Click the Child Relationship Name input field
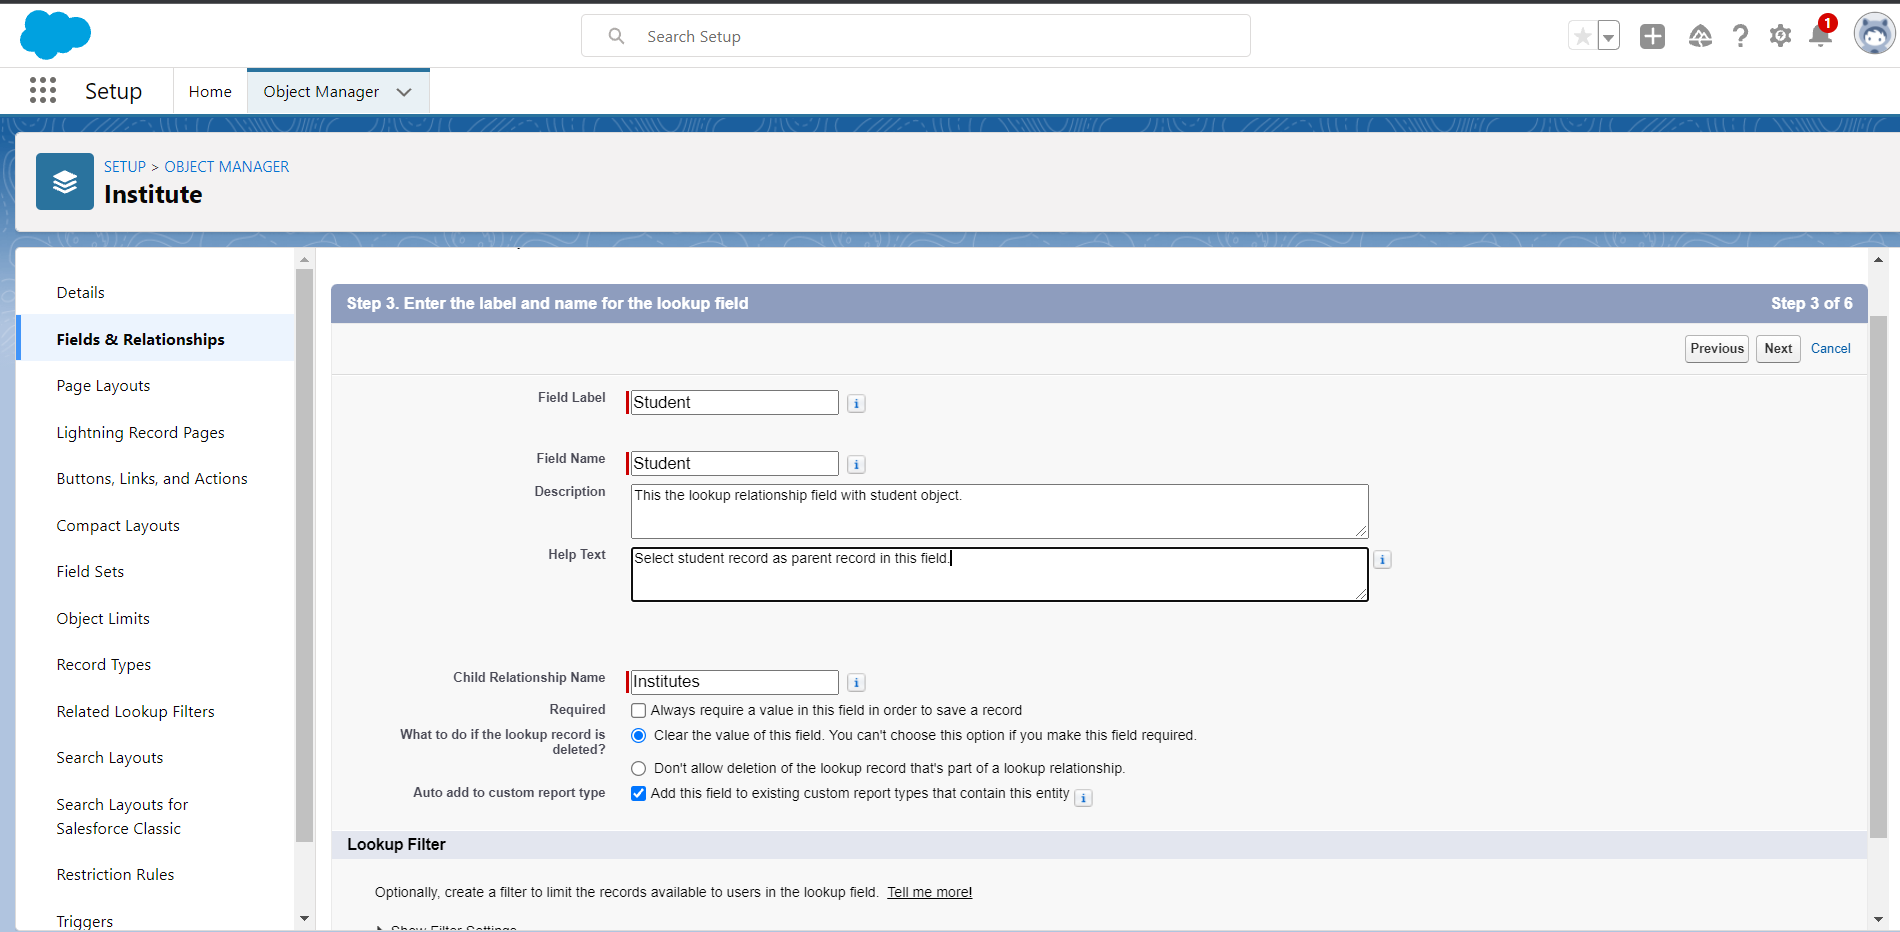Image resolution: width=1900 pixels, height=932 pixels. tap(734, 682)
